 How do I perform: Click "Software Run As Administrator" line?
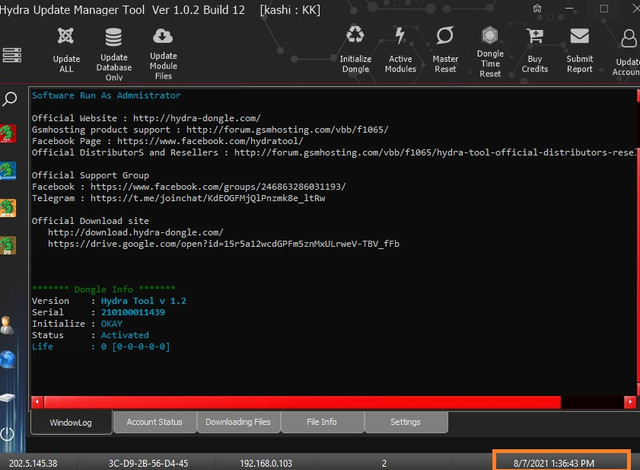tap(106, 95)
